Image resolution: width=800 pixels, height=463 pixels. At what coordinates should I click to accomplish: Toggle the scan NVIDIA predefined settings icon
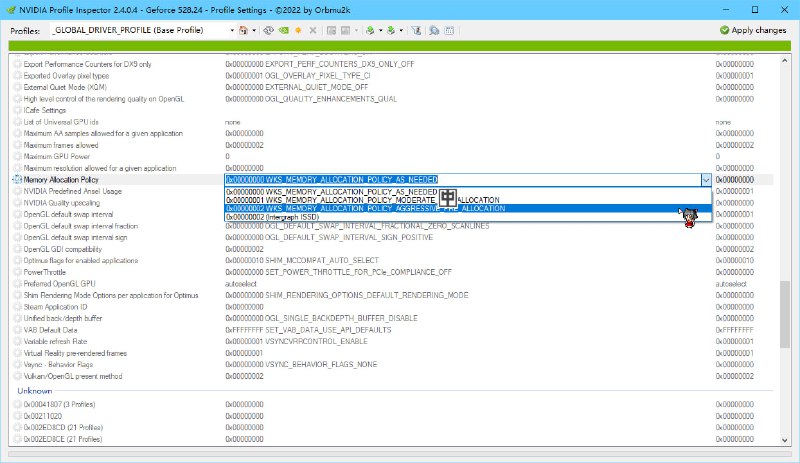click(x=436, y=30)
